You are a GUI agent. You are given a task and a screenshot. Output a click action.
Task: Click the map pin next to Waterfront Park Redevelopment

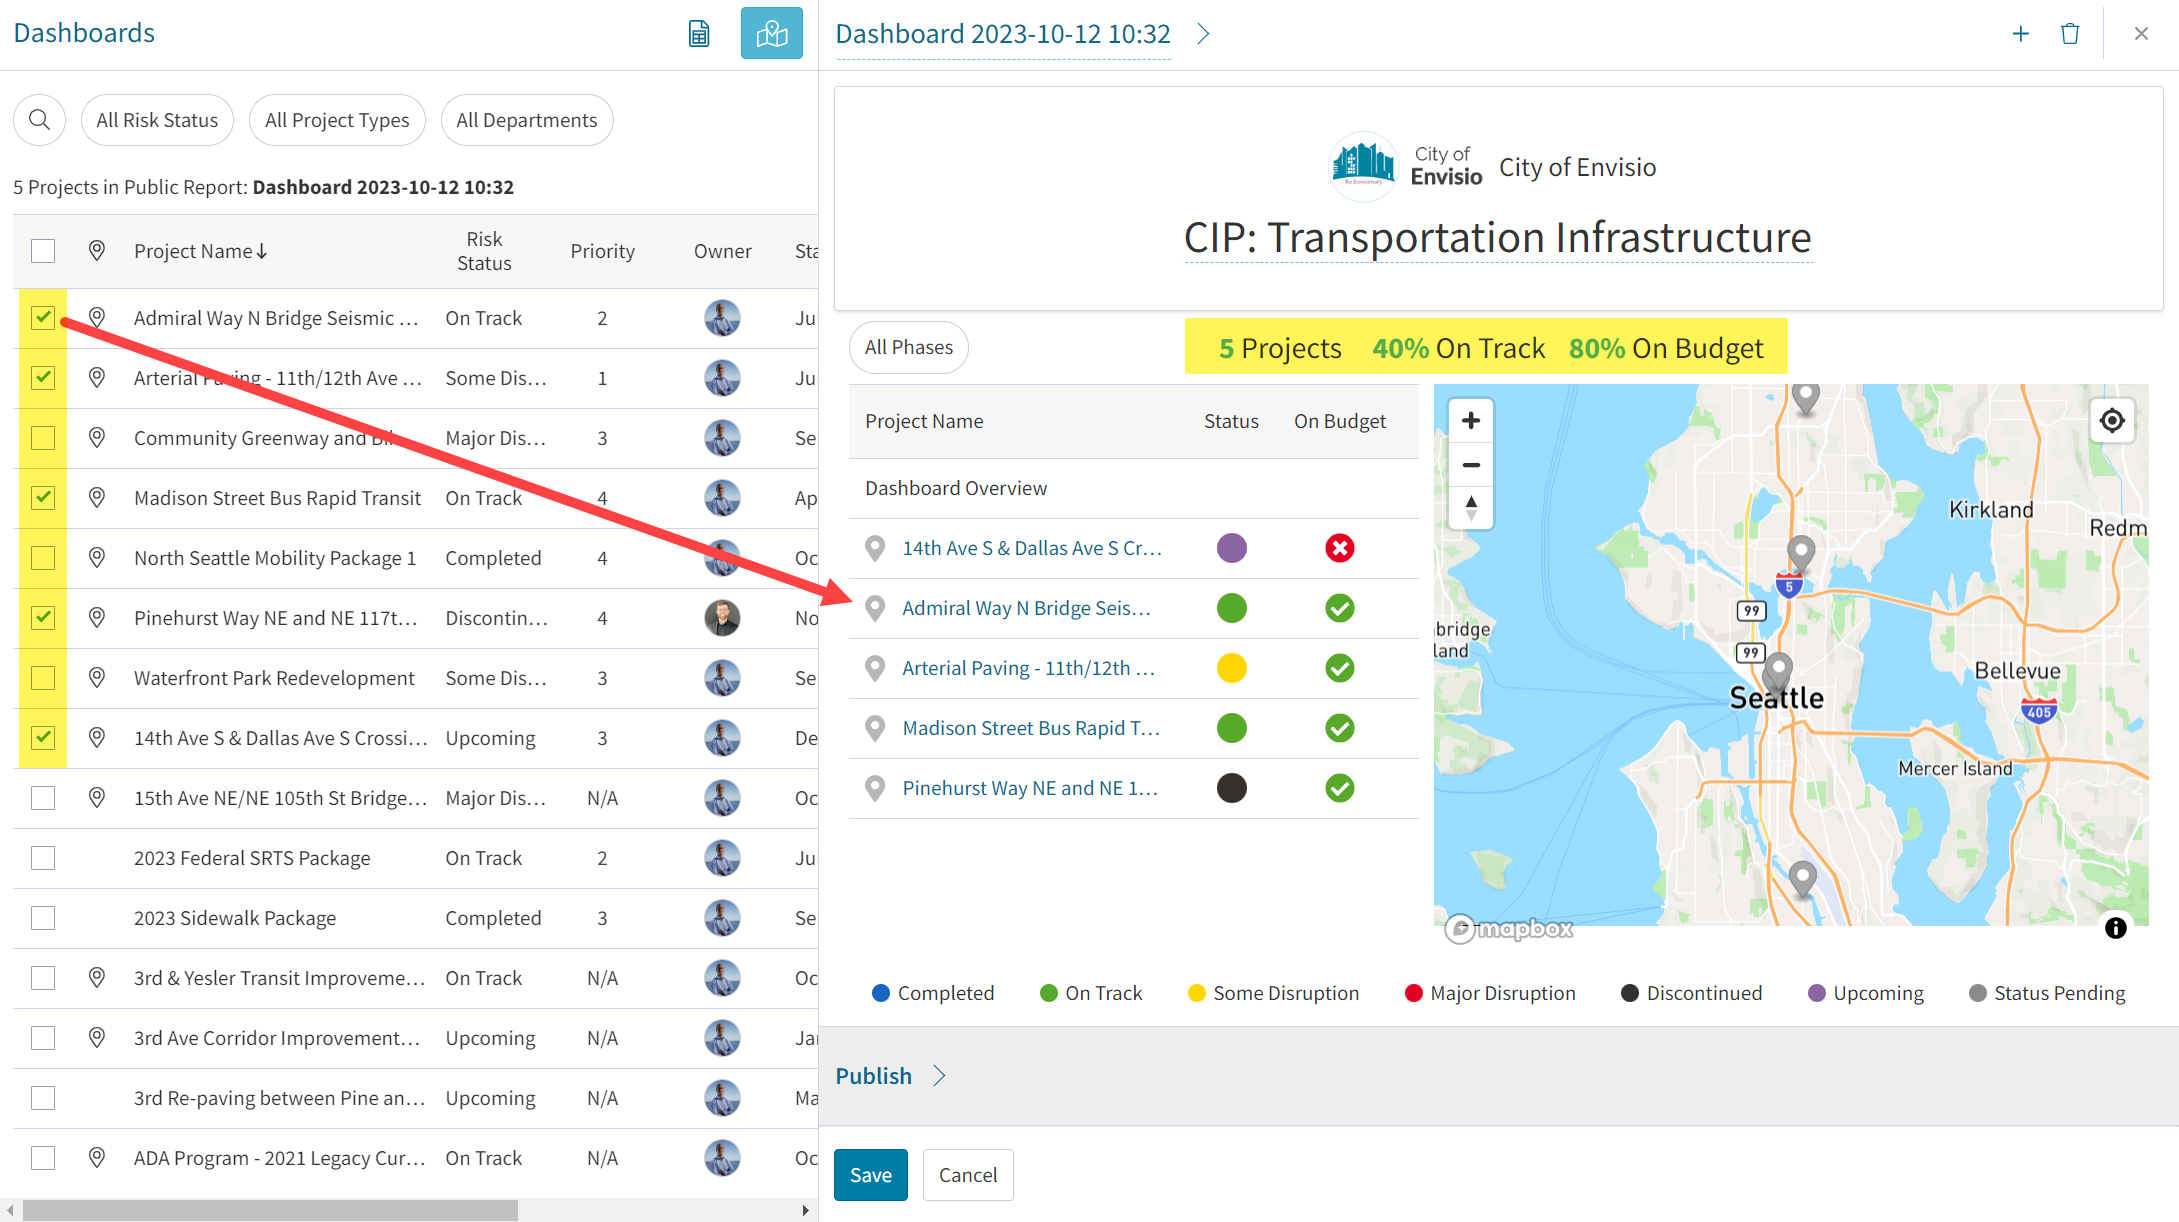[x=97, y=678]
